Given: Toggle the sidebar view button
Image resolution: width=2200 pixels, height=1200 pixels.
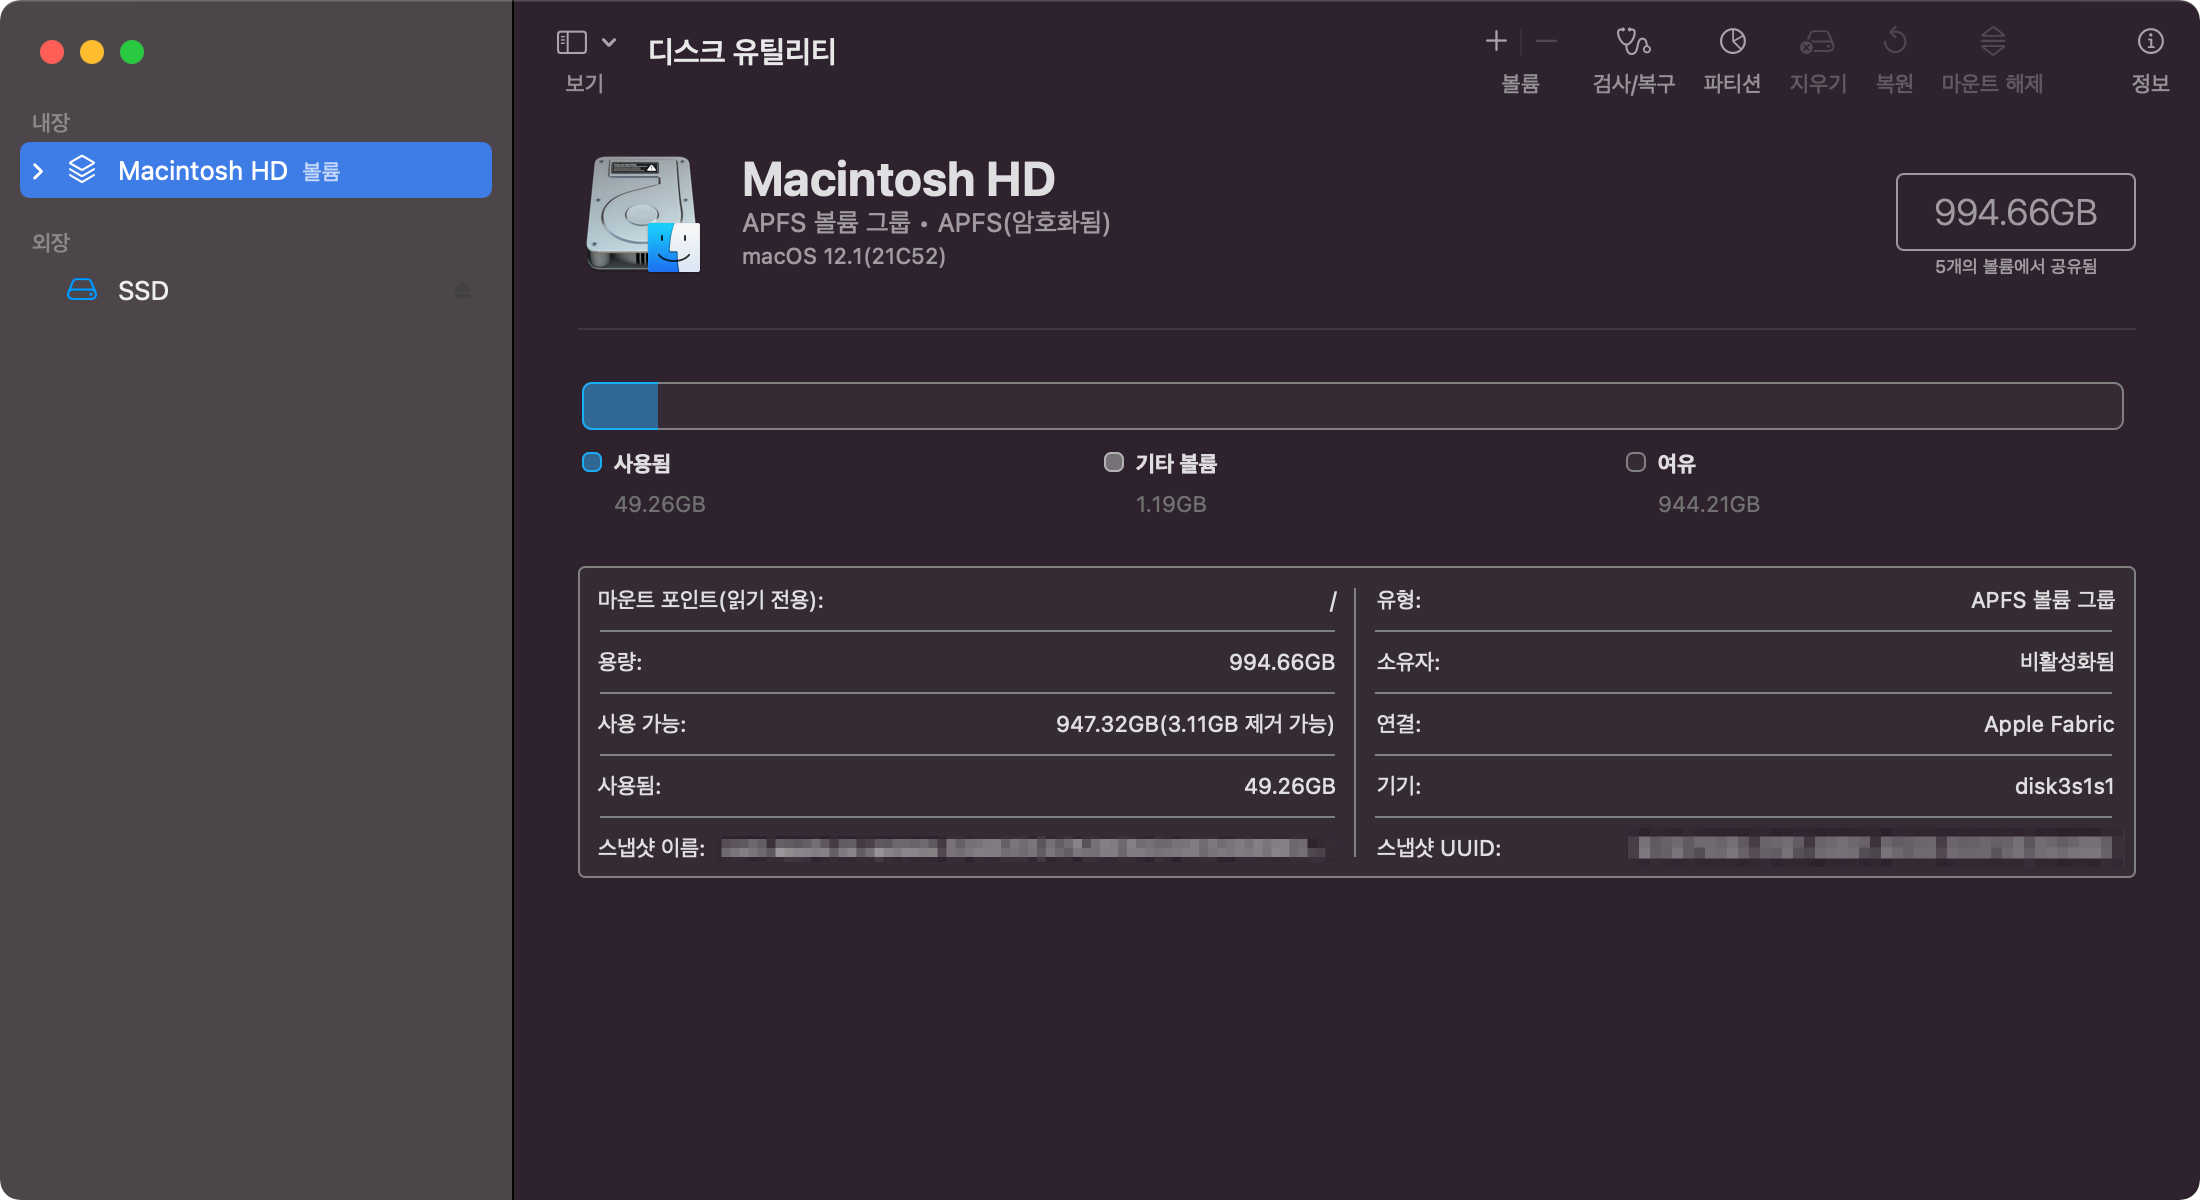Looking at the screenshot, I should pyautogui.click(x=571, y=42).
